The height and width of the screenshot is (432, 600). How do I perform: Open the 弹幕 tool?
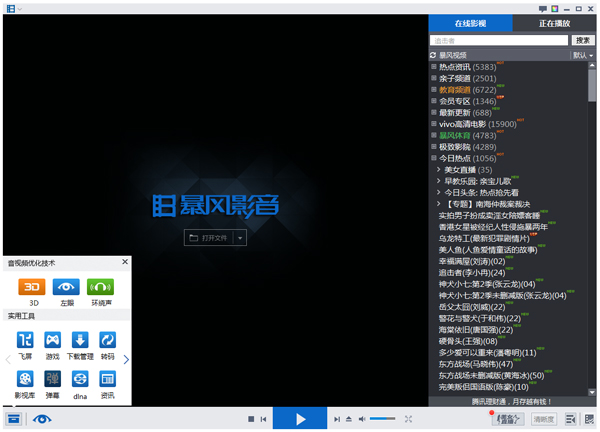(52, 379)
